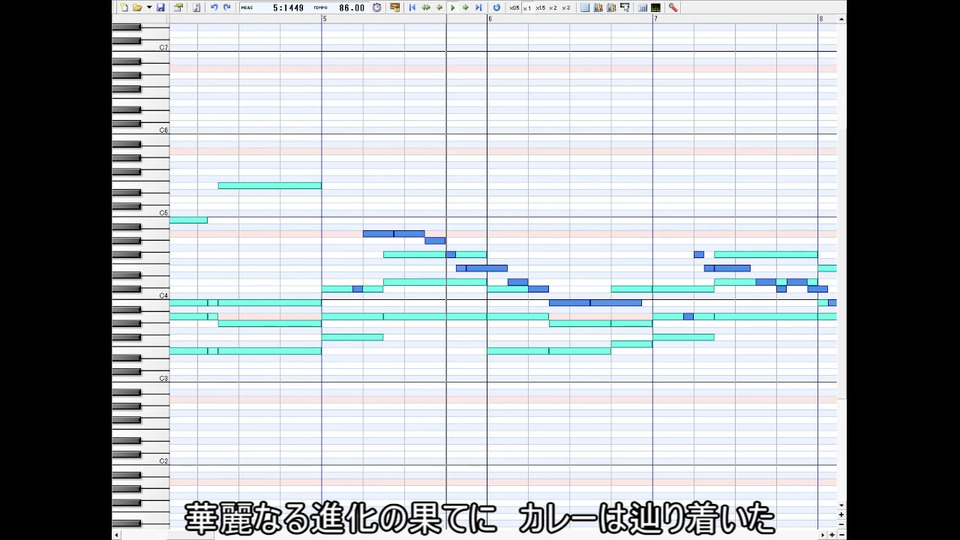Start playback with the green Play button
Screen dimensions: 960x540
(453, 7)
